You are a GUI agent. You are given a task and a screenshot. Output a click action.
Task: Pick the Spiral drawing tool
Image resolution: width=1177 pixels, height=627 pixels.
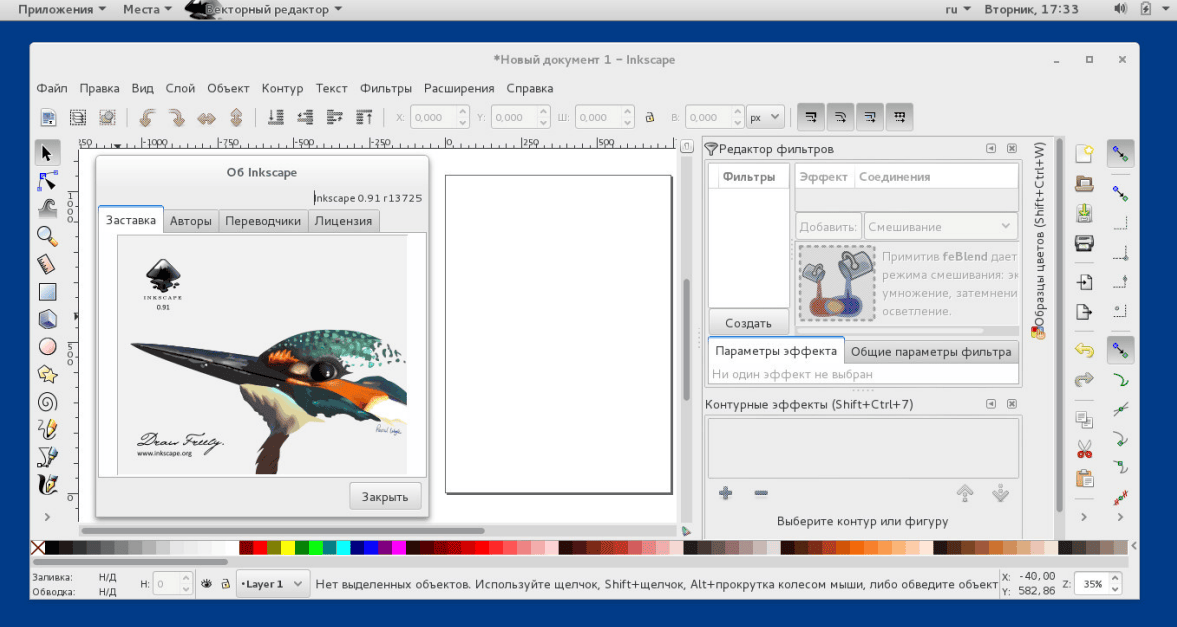[47, 401]
